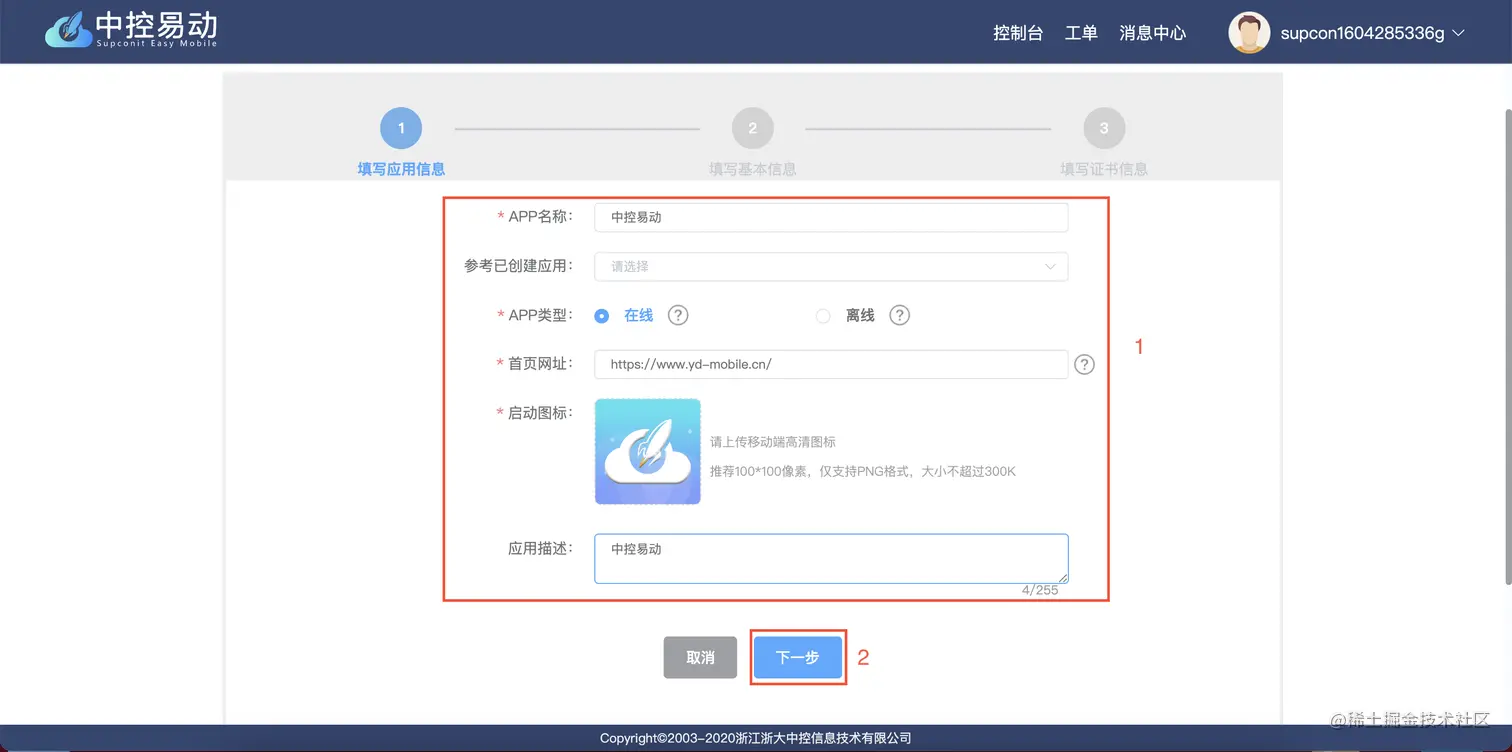Click the APP名称 input field

coord(831,217)
